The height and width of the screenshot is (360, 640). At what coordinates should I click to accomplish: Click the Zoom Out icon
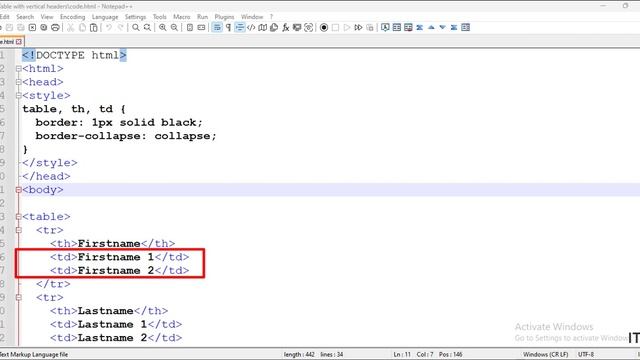(x=174, y=27)
